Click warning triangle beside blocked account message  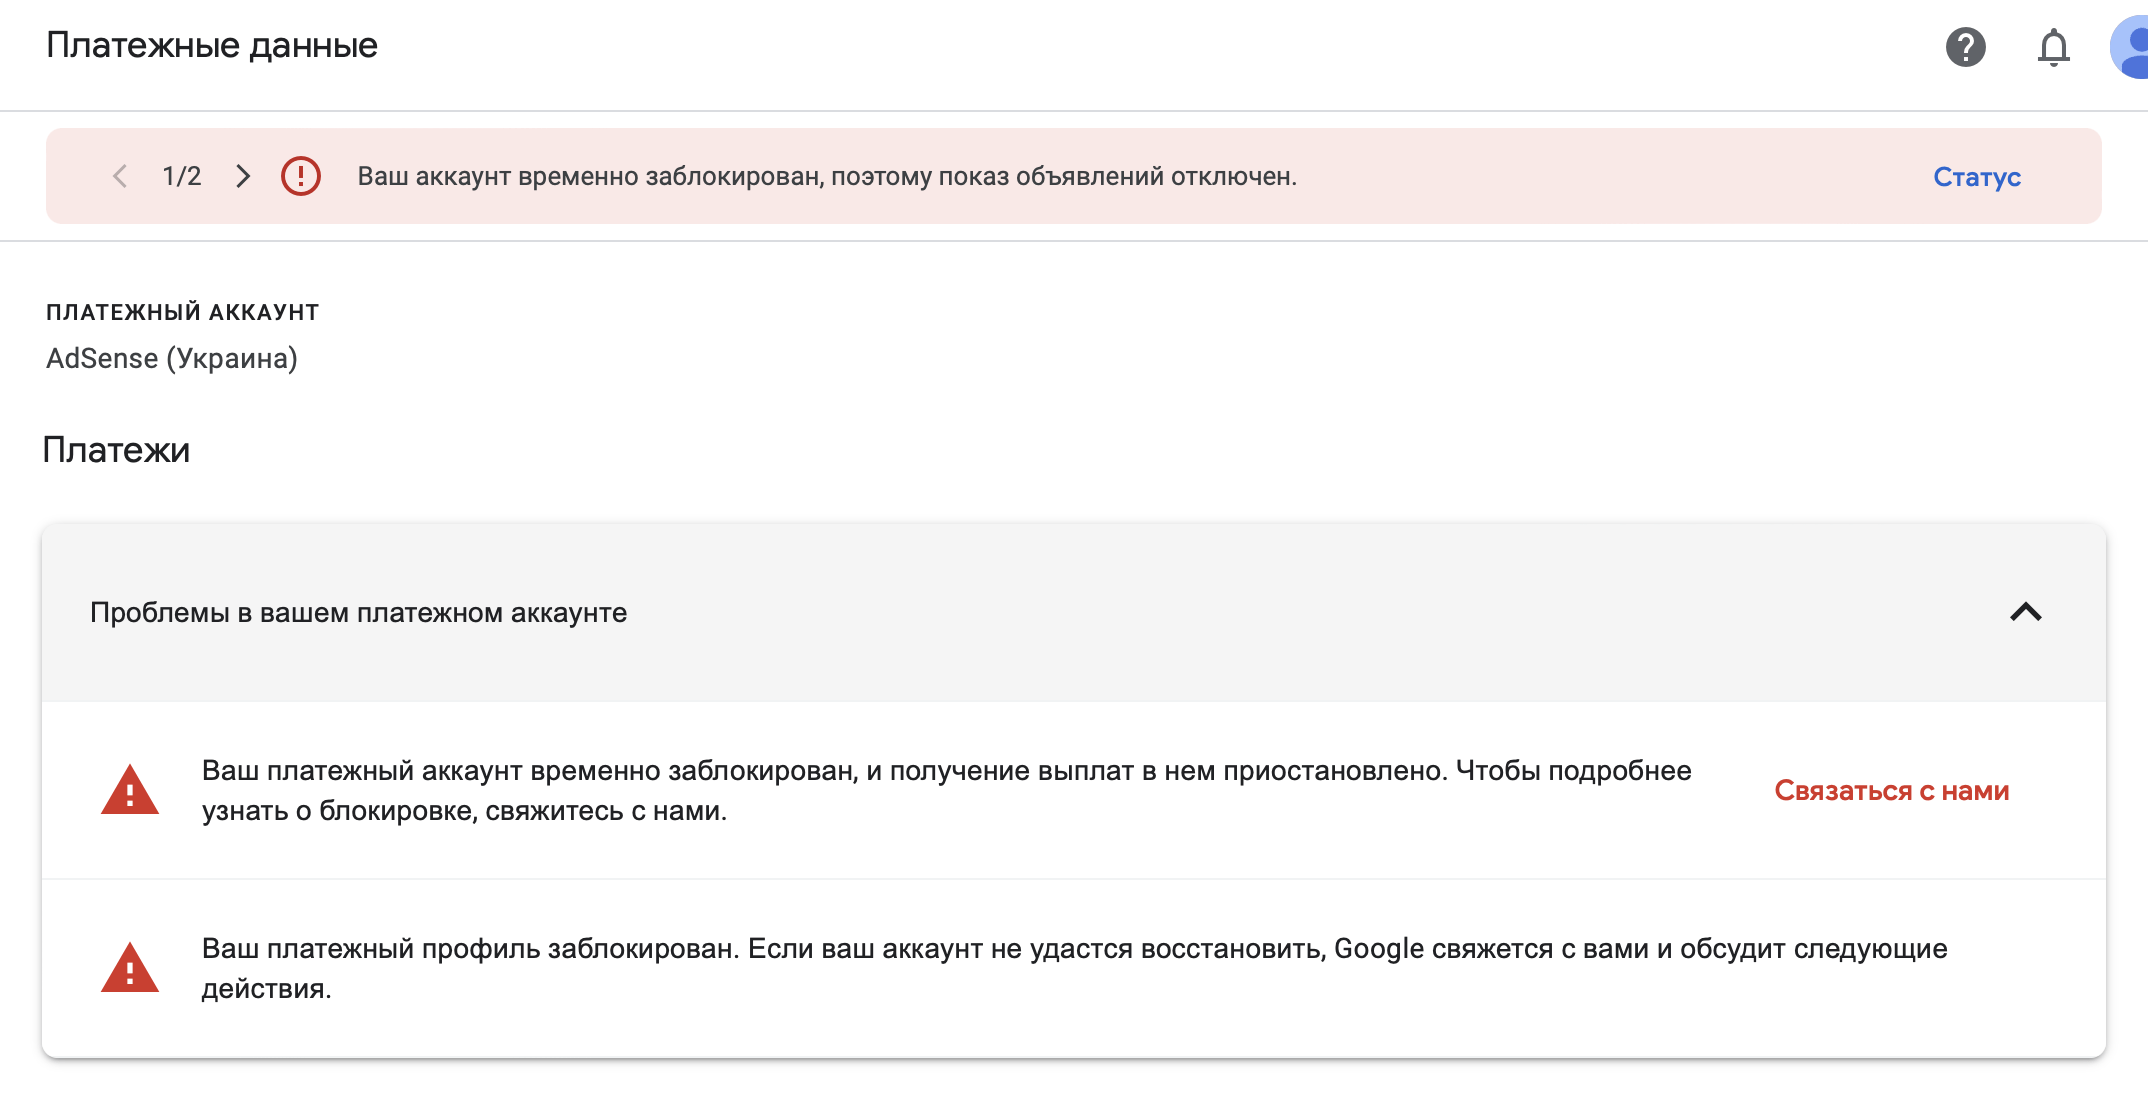tap(130, 790)
